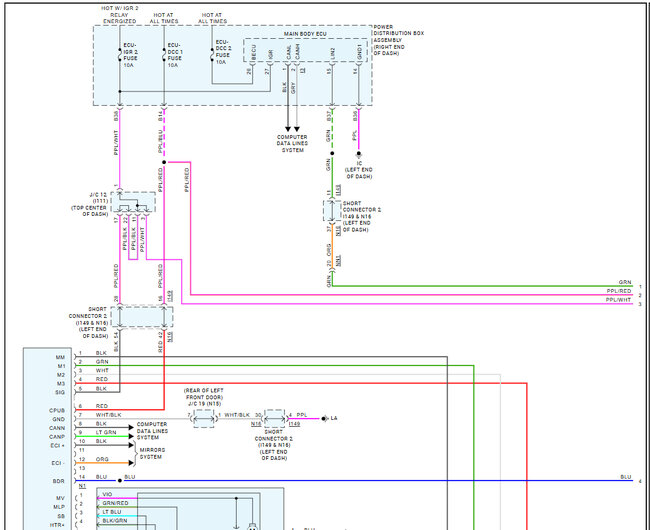This screenshot has width=650, height=530.
Task: Click the MIRRORS SYSTEM label
Action: (x=152, y=453)
